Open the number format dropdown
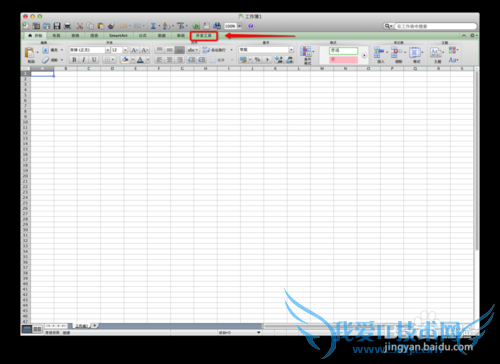Screen dimensions: 500x364 [x=291, y=50]
